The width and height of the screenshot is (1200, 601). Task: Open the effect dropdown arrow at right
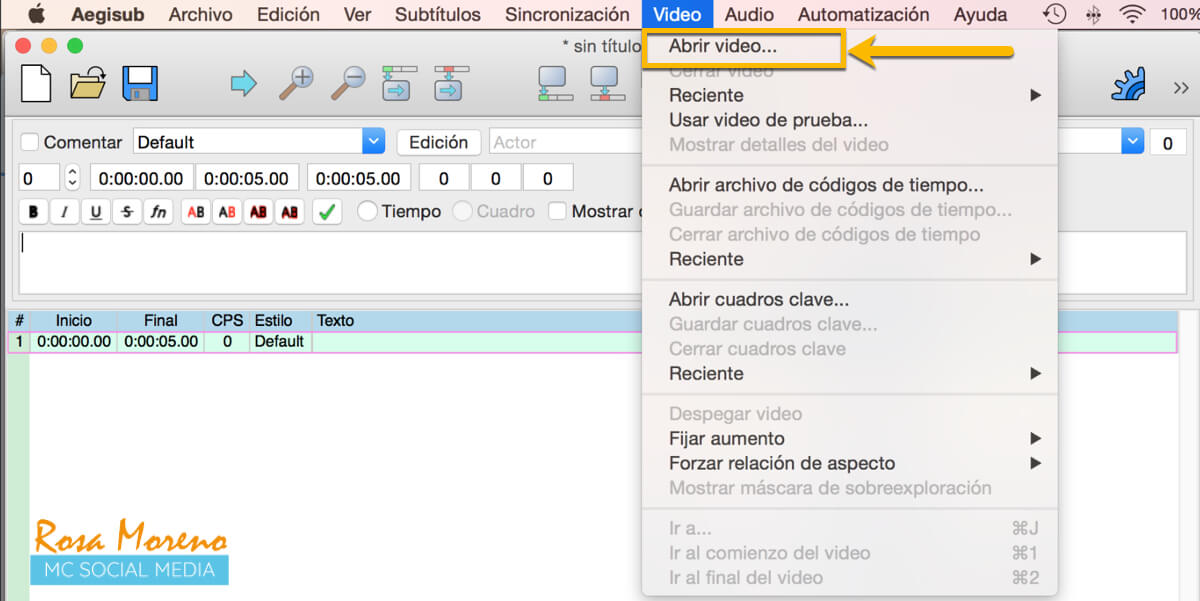(x=1132, y=142)
